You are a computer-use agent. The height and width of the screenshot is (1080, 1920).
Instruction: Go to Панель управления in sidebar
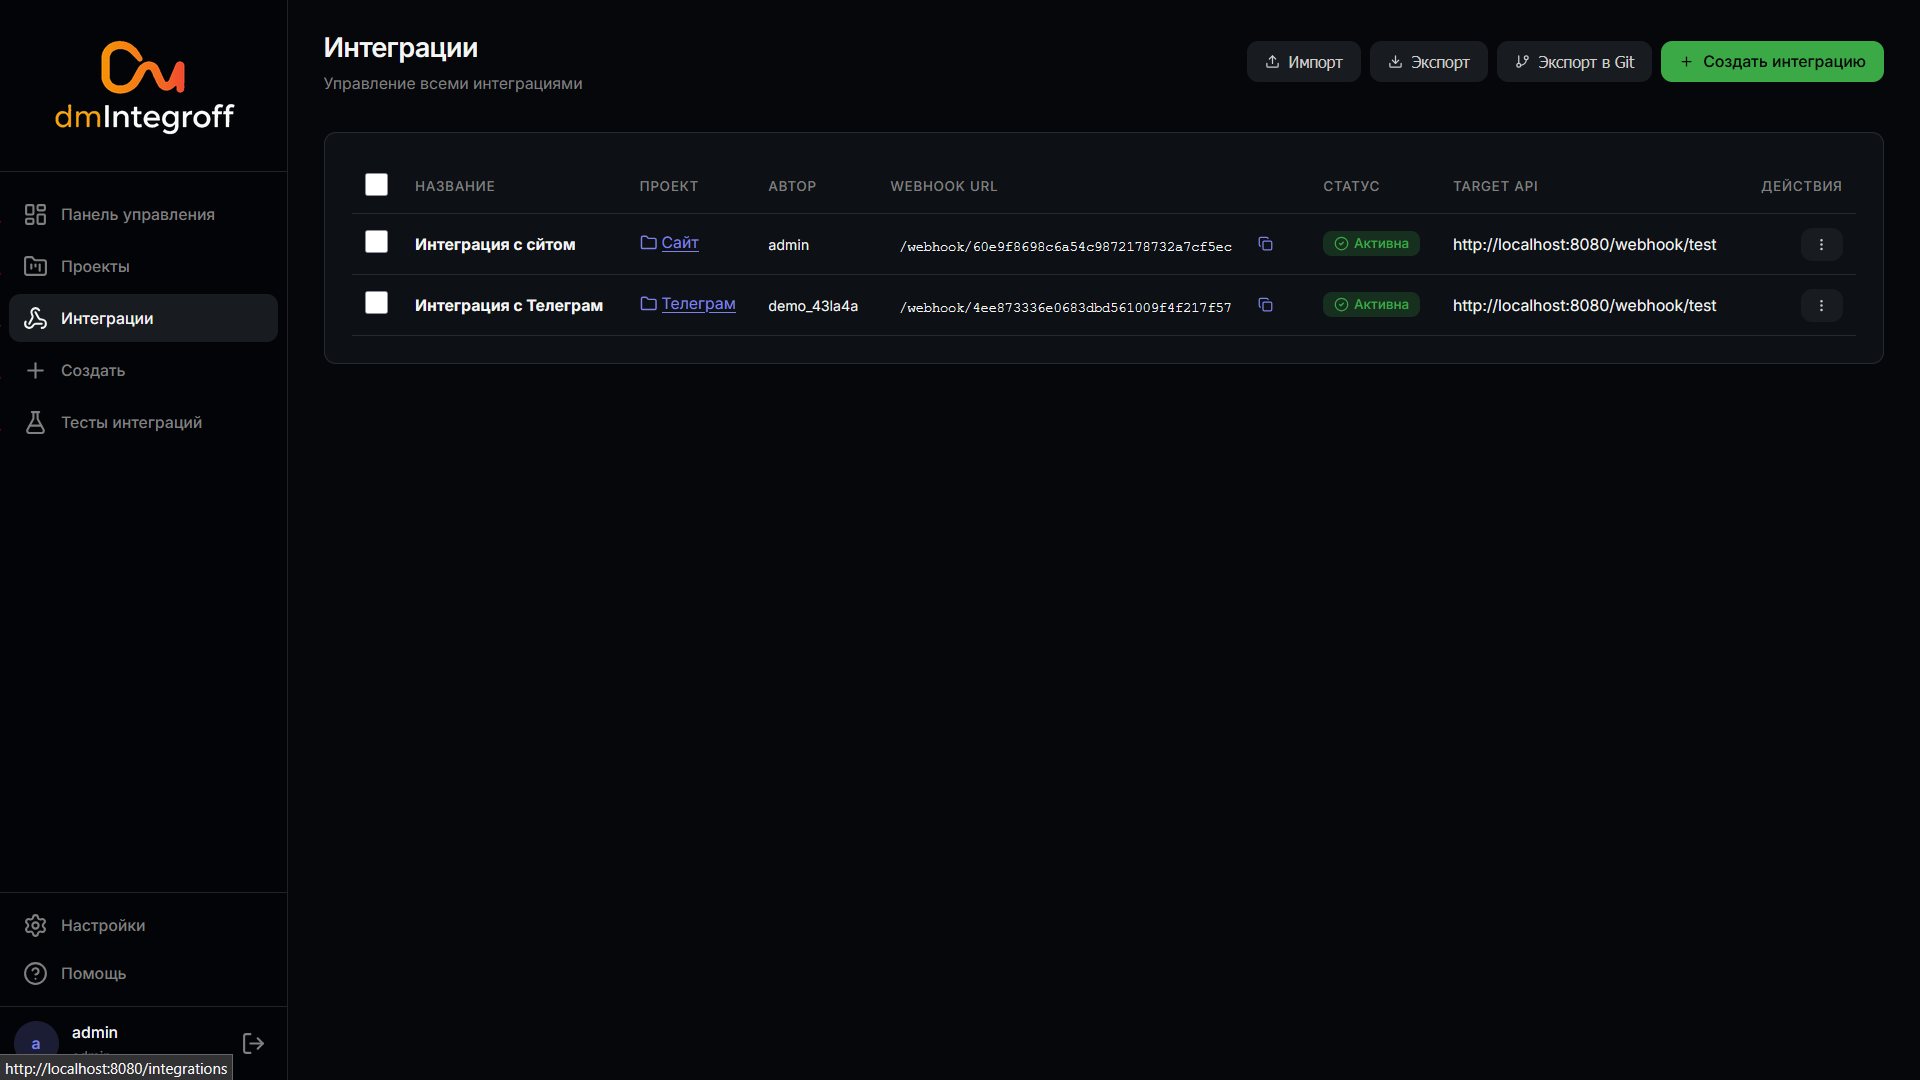[137, 214]
